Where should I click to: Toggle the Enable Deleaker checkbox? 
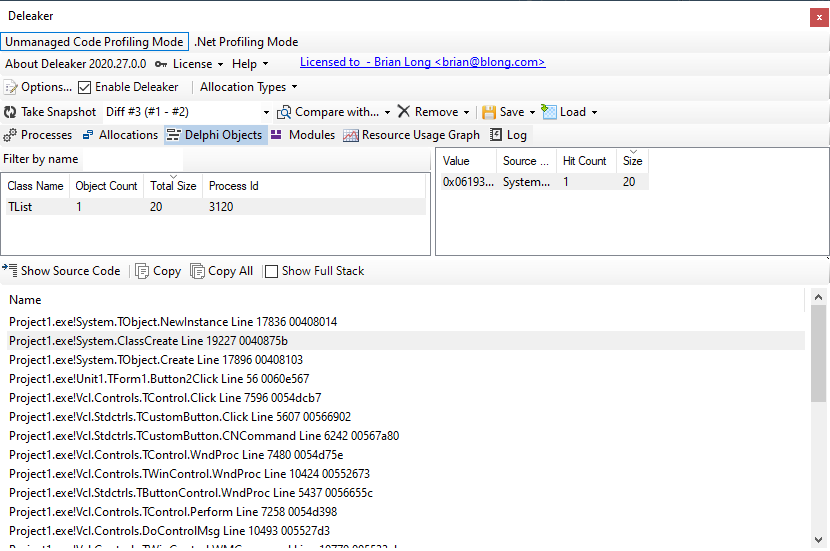point(84,87)
